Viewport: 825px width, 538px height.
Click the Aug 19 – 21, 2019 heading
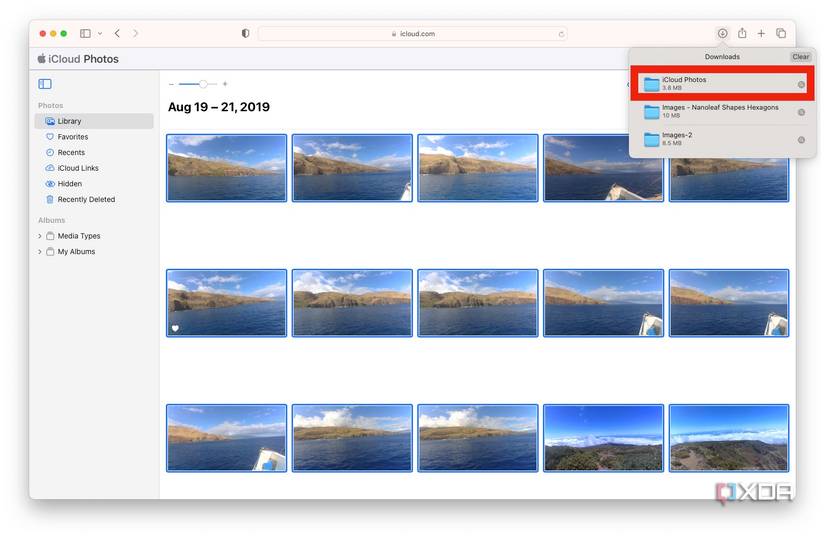pos(219,107)
